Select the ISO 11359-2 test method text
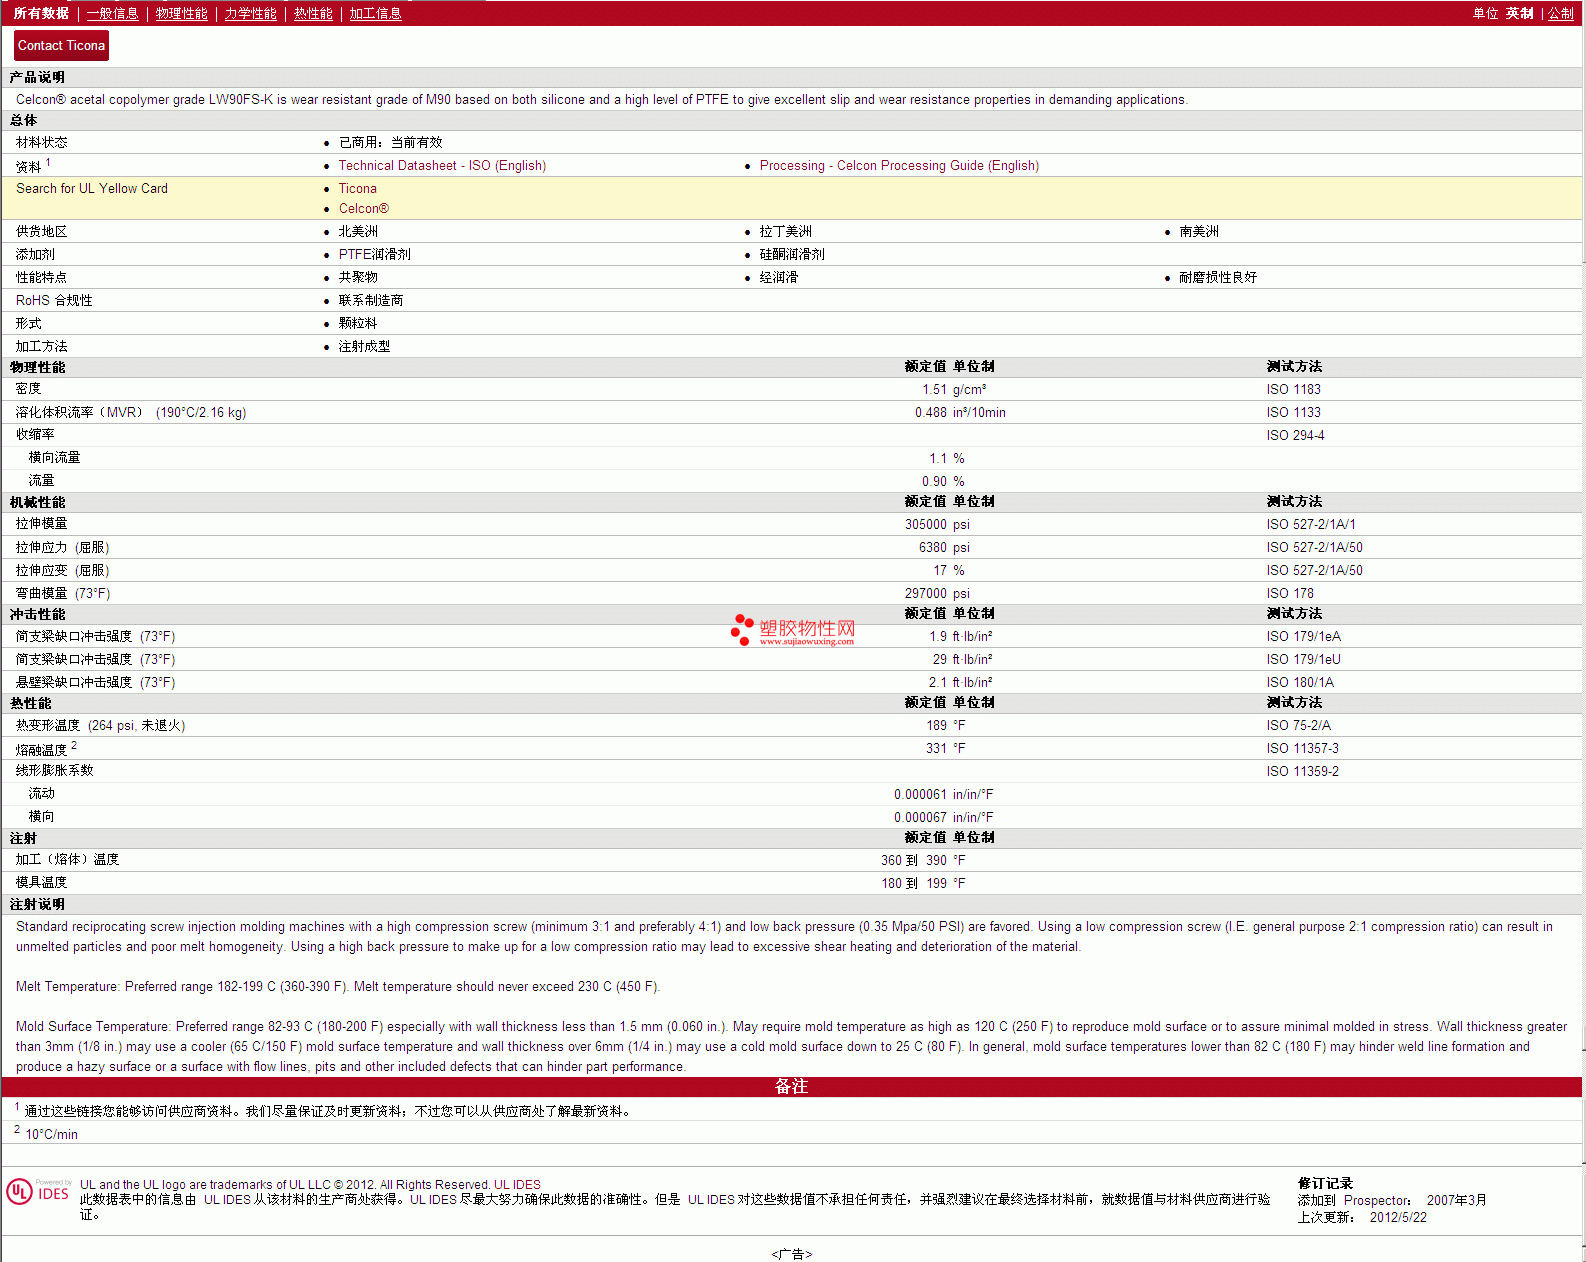The height and width of the screenshot is (1262, 1586). [x=1303, y=772]
